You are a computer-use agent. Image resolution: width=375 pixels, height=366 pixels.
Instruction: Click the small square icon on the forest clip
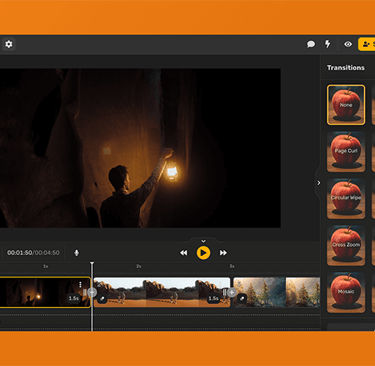(242, 298)
